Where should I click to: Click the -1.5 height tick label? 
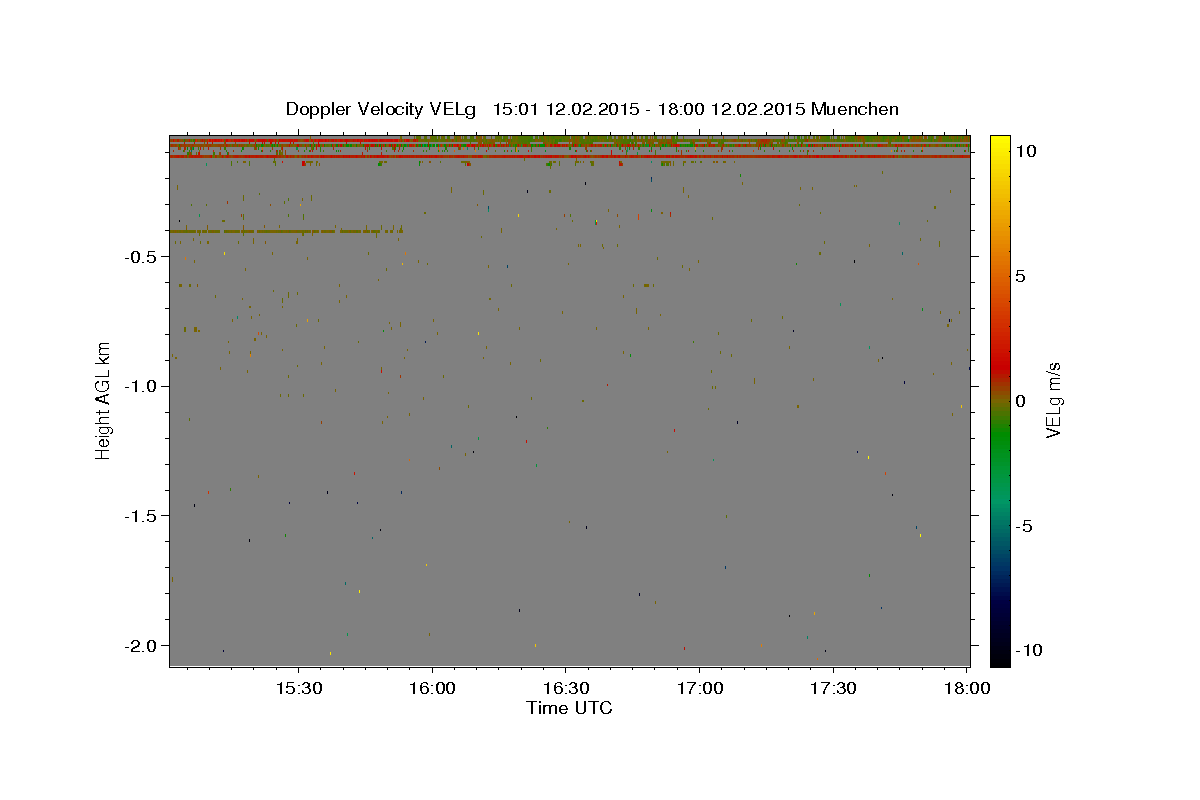click(139, 516)
